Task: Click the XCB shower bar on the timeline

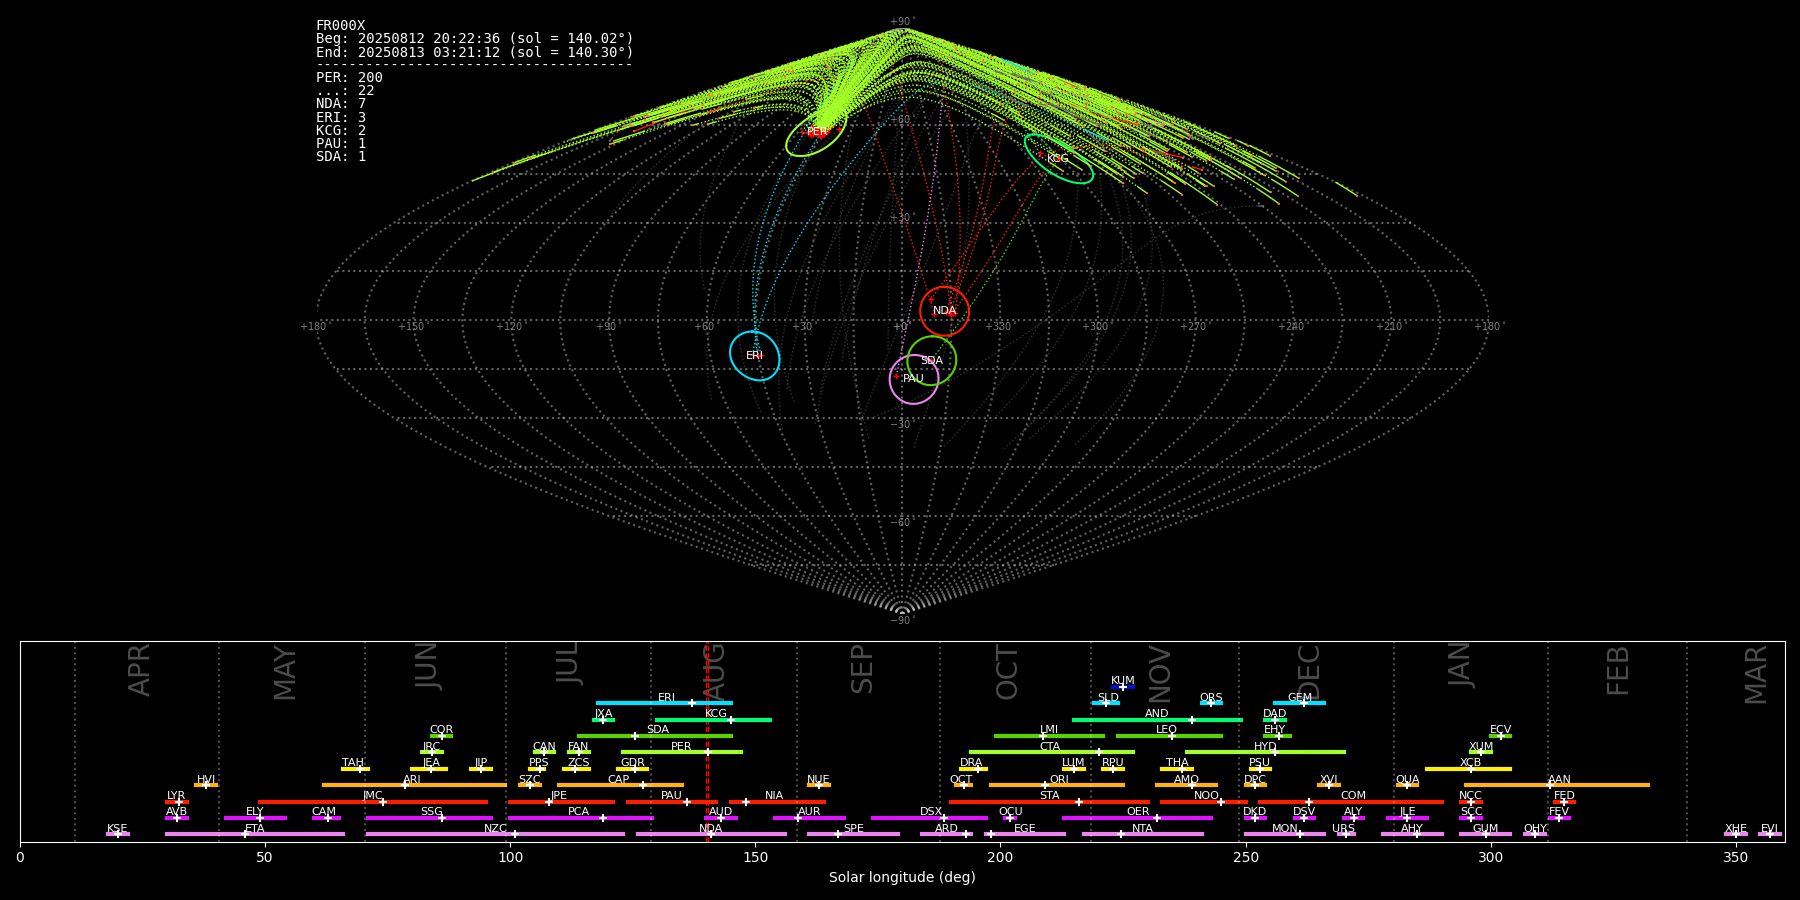Action: point(1468,769)
